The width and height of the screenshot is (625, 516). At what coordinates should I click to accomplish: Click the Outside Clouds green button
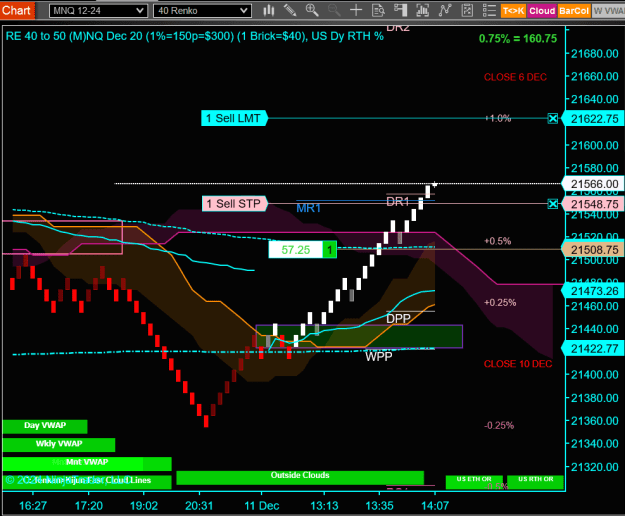pos(300,477)
